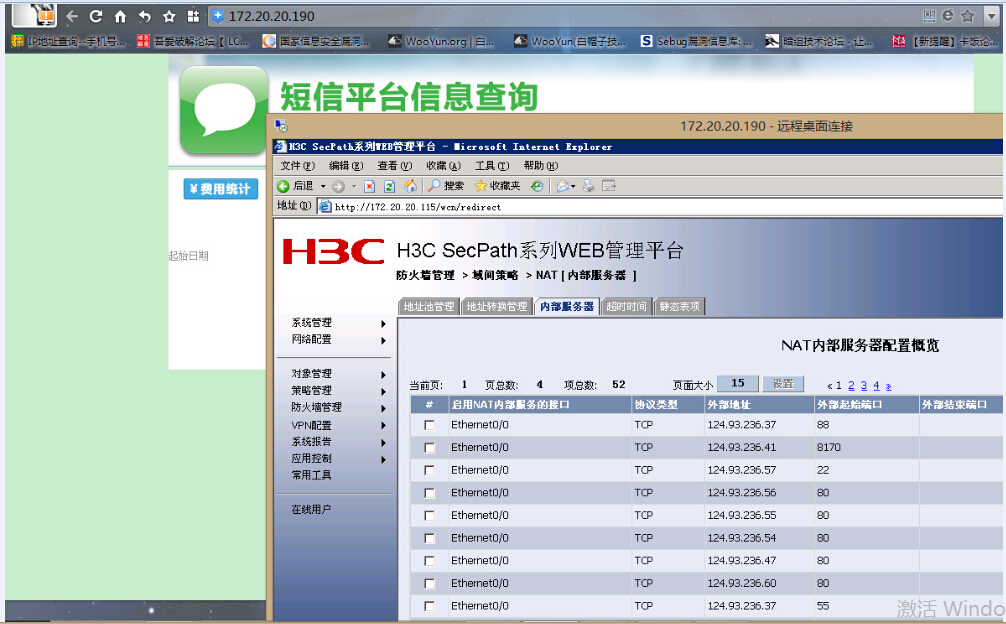Click the 设置 page size button
The width and height of the screenshot is (1006, 624).
point(783,384)
